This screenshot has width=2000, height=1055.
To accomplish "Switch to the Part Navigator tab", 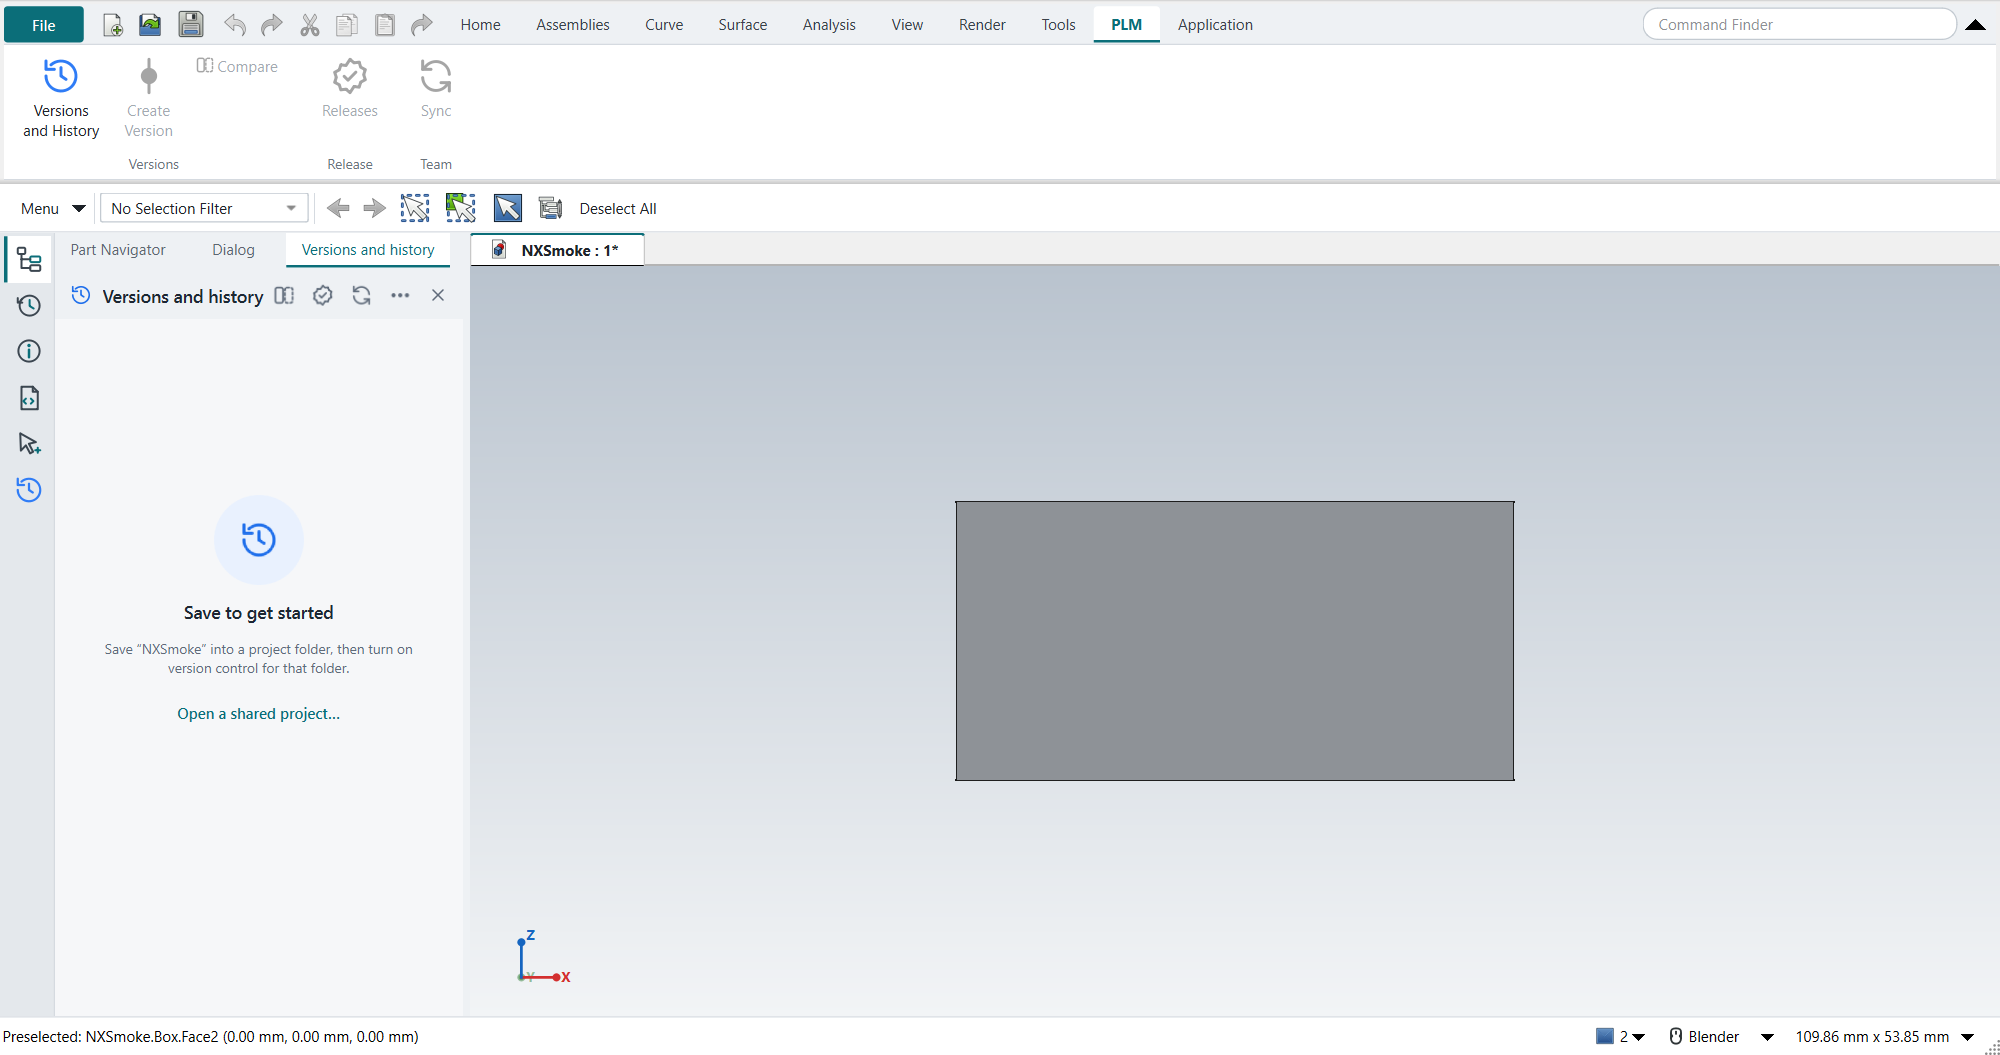I will coord(118,250).
